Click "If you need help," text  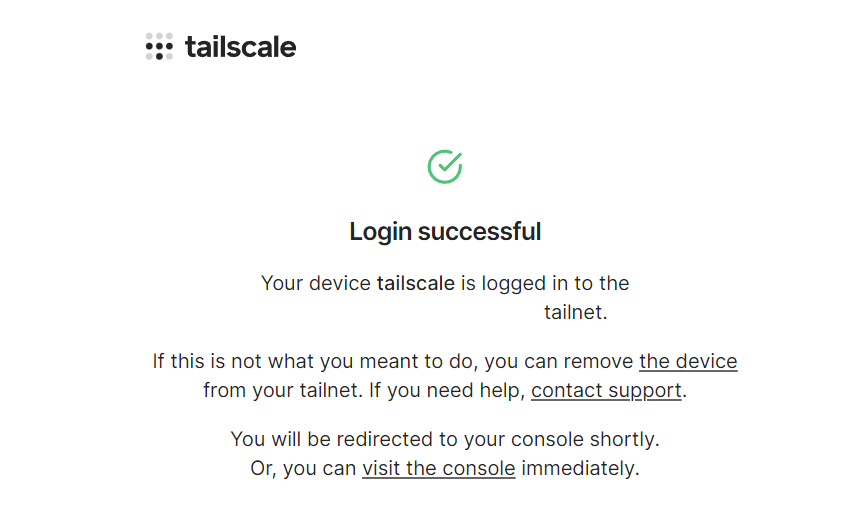447,390
